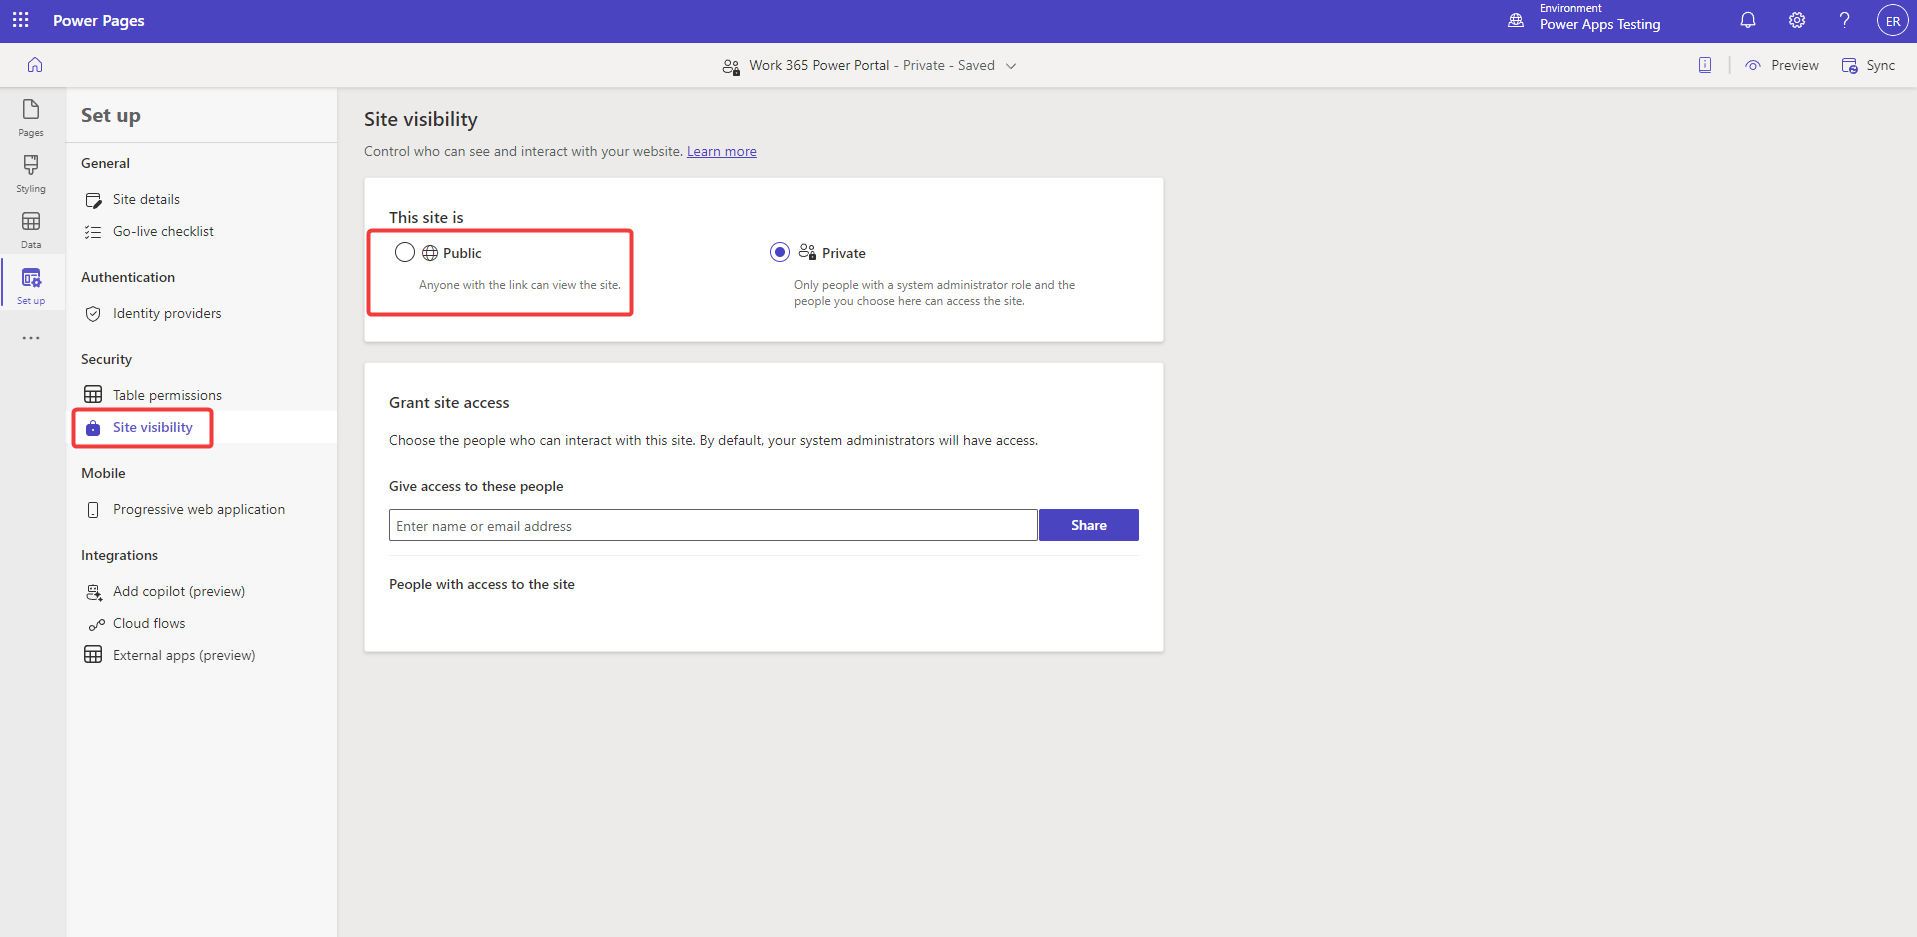Expand the site name dropdown chevron
1917x937 pixels.
point(1011,66)
